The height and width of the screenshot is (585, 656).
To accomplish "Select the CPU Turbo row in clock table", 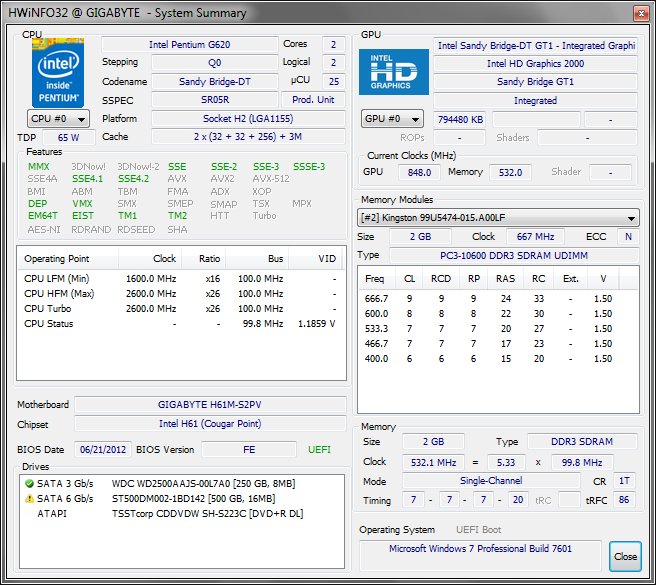I will click(180, 309).
